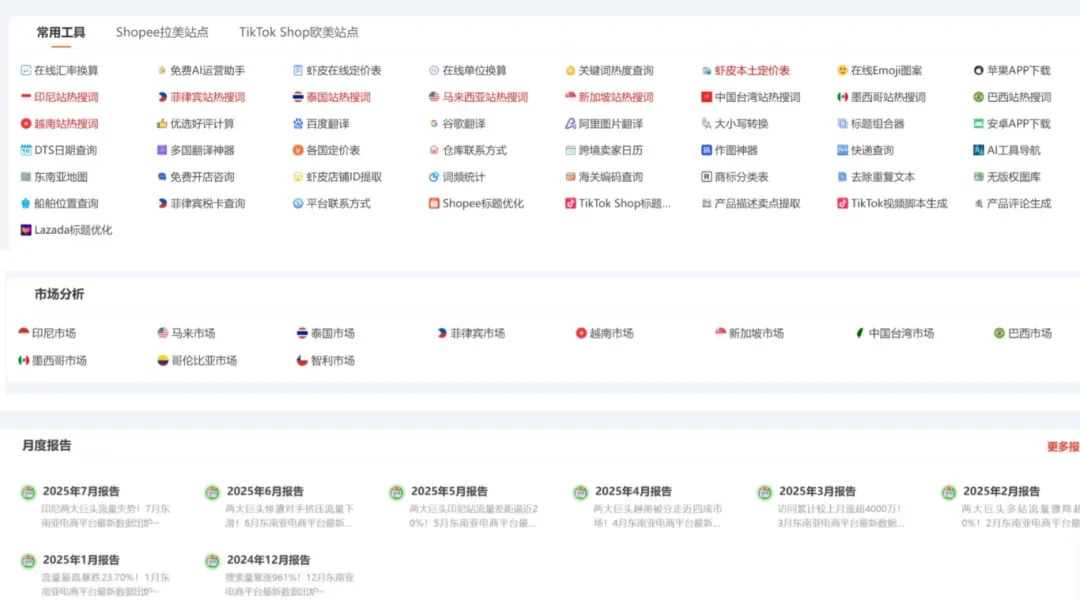Open 虾皮本土定价表 link
This screenshot has width=1080, height=600.
[x=752, y=70]
